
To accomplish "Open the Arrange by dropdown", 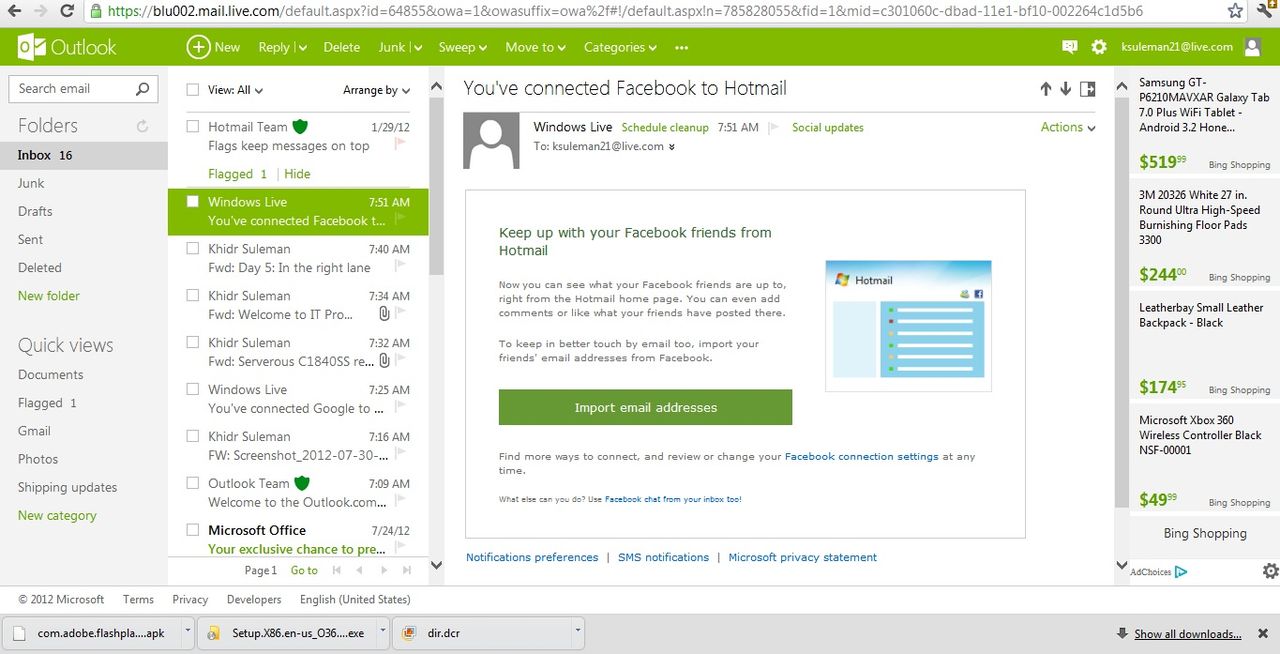I will [376, 90].
